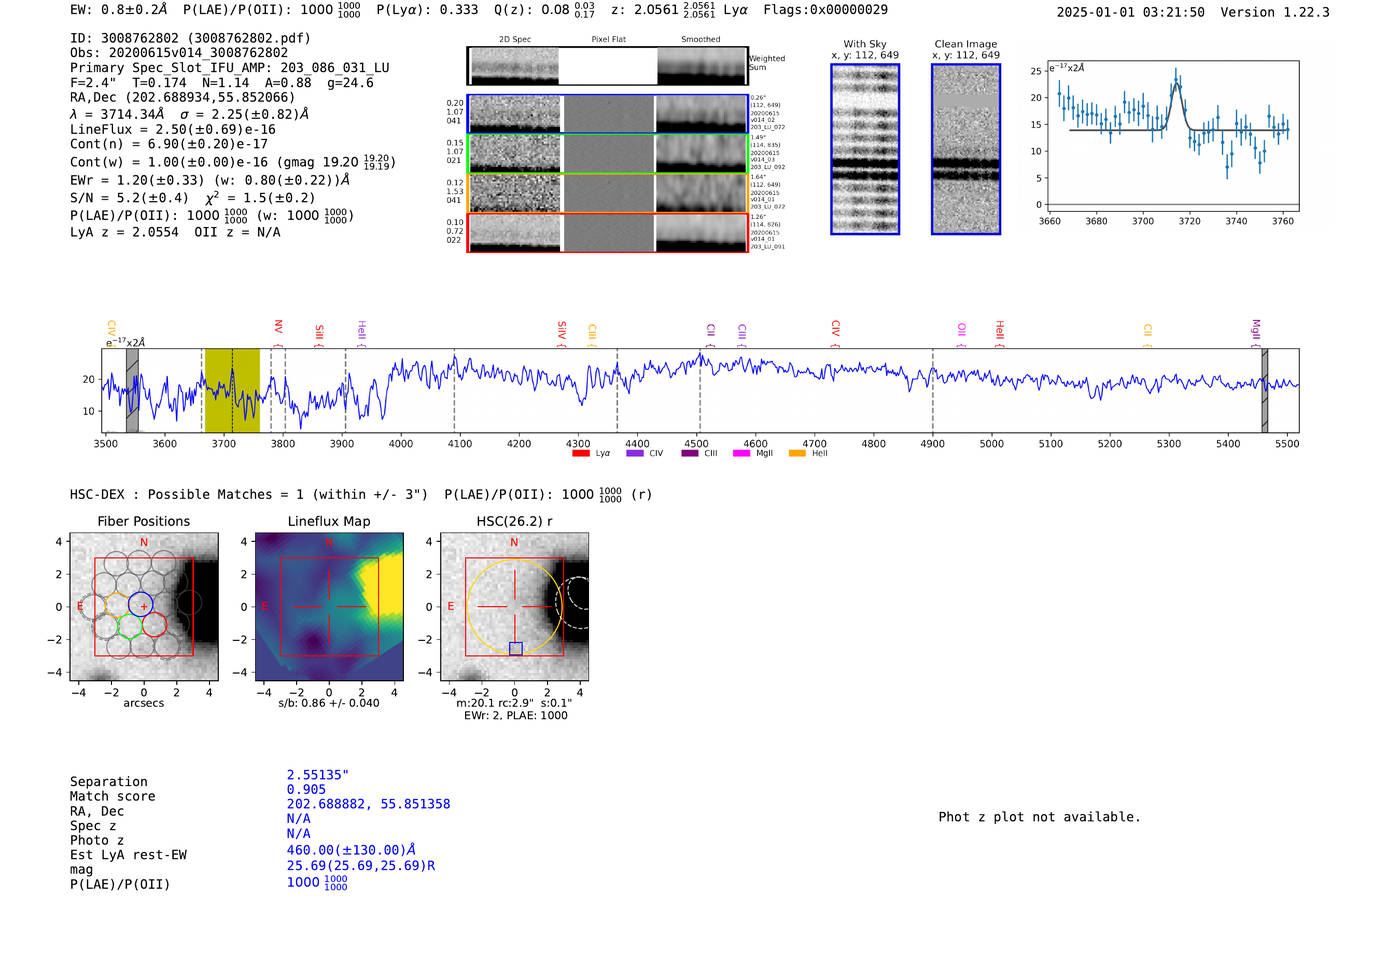
Task: Click the gray hatched band near 5460 Å
Action: coord(1265,390)
